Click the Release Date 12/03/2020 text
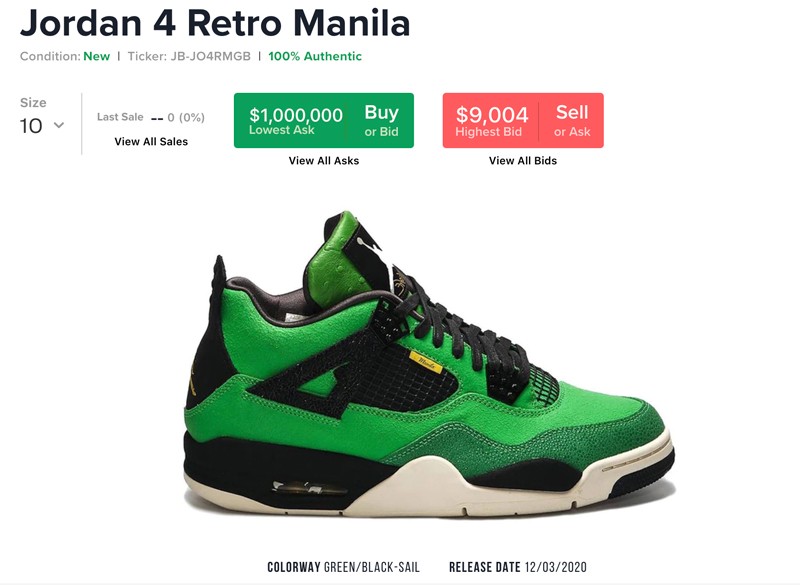Image resolution: width=800 pixels, height=585 pixels. click(518, 567)
